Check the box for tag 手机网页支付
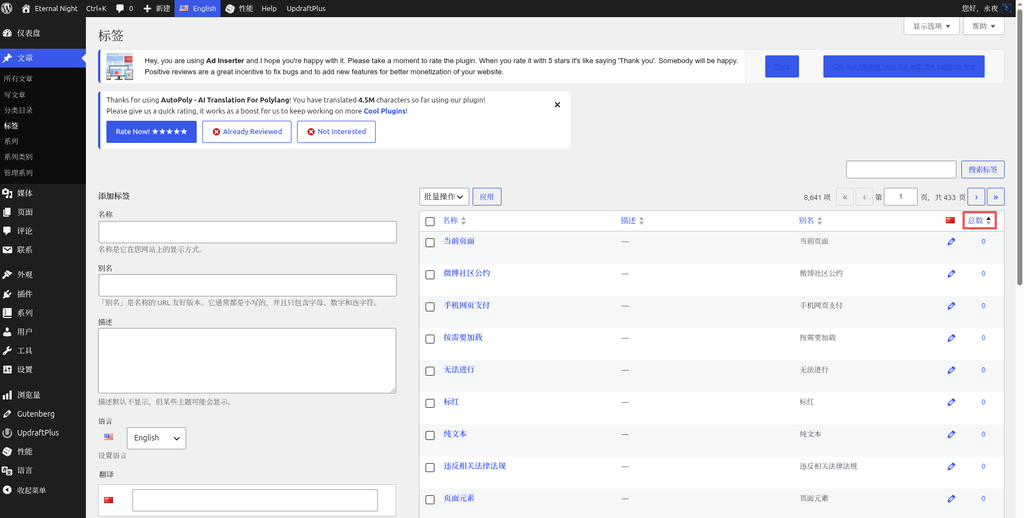Screen dimensions: 1024x518 (430, 306)
